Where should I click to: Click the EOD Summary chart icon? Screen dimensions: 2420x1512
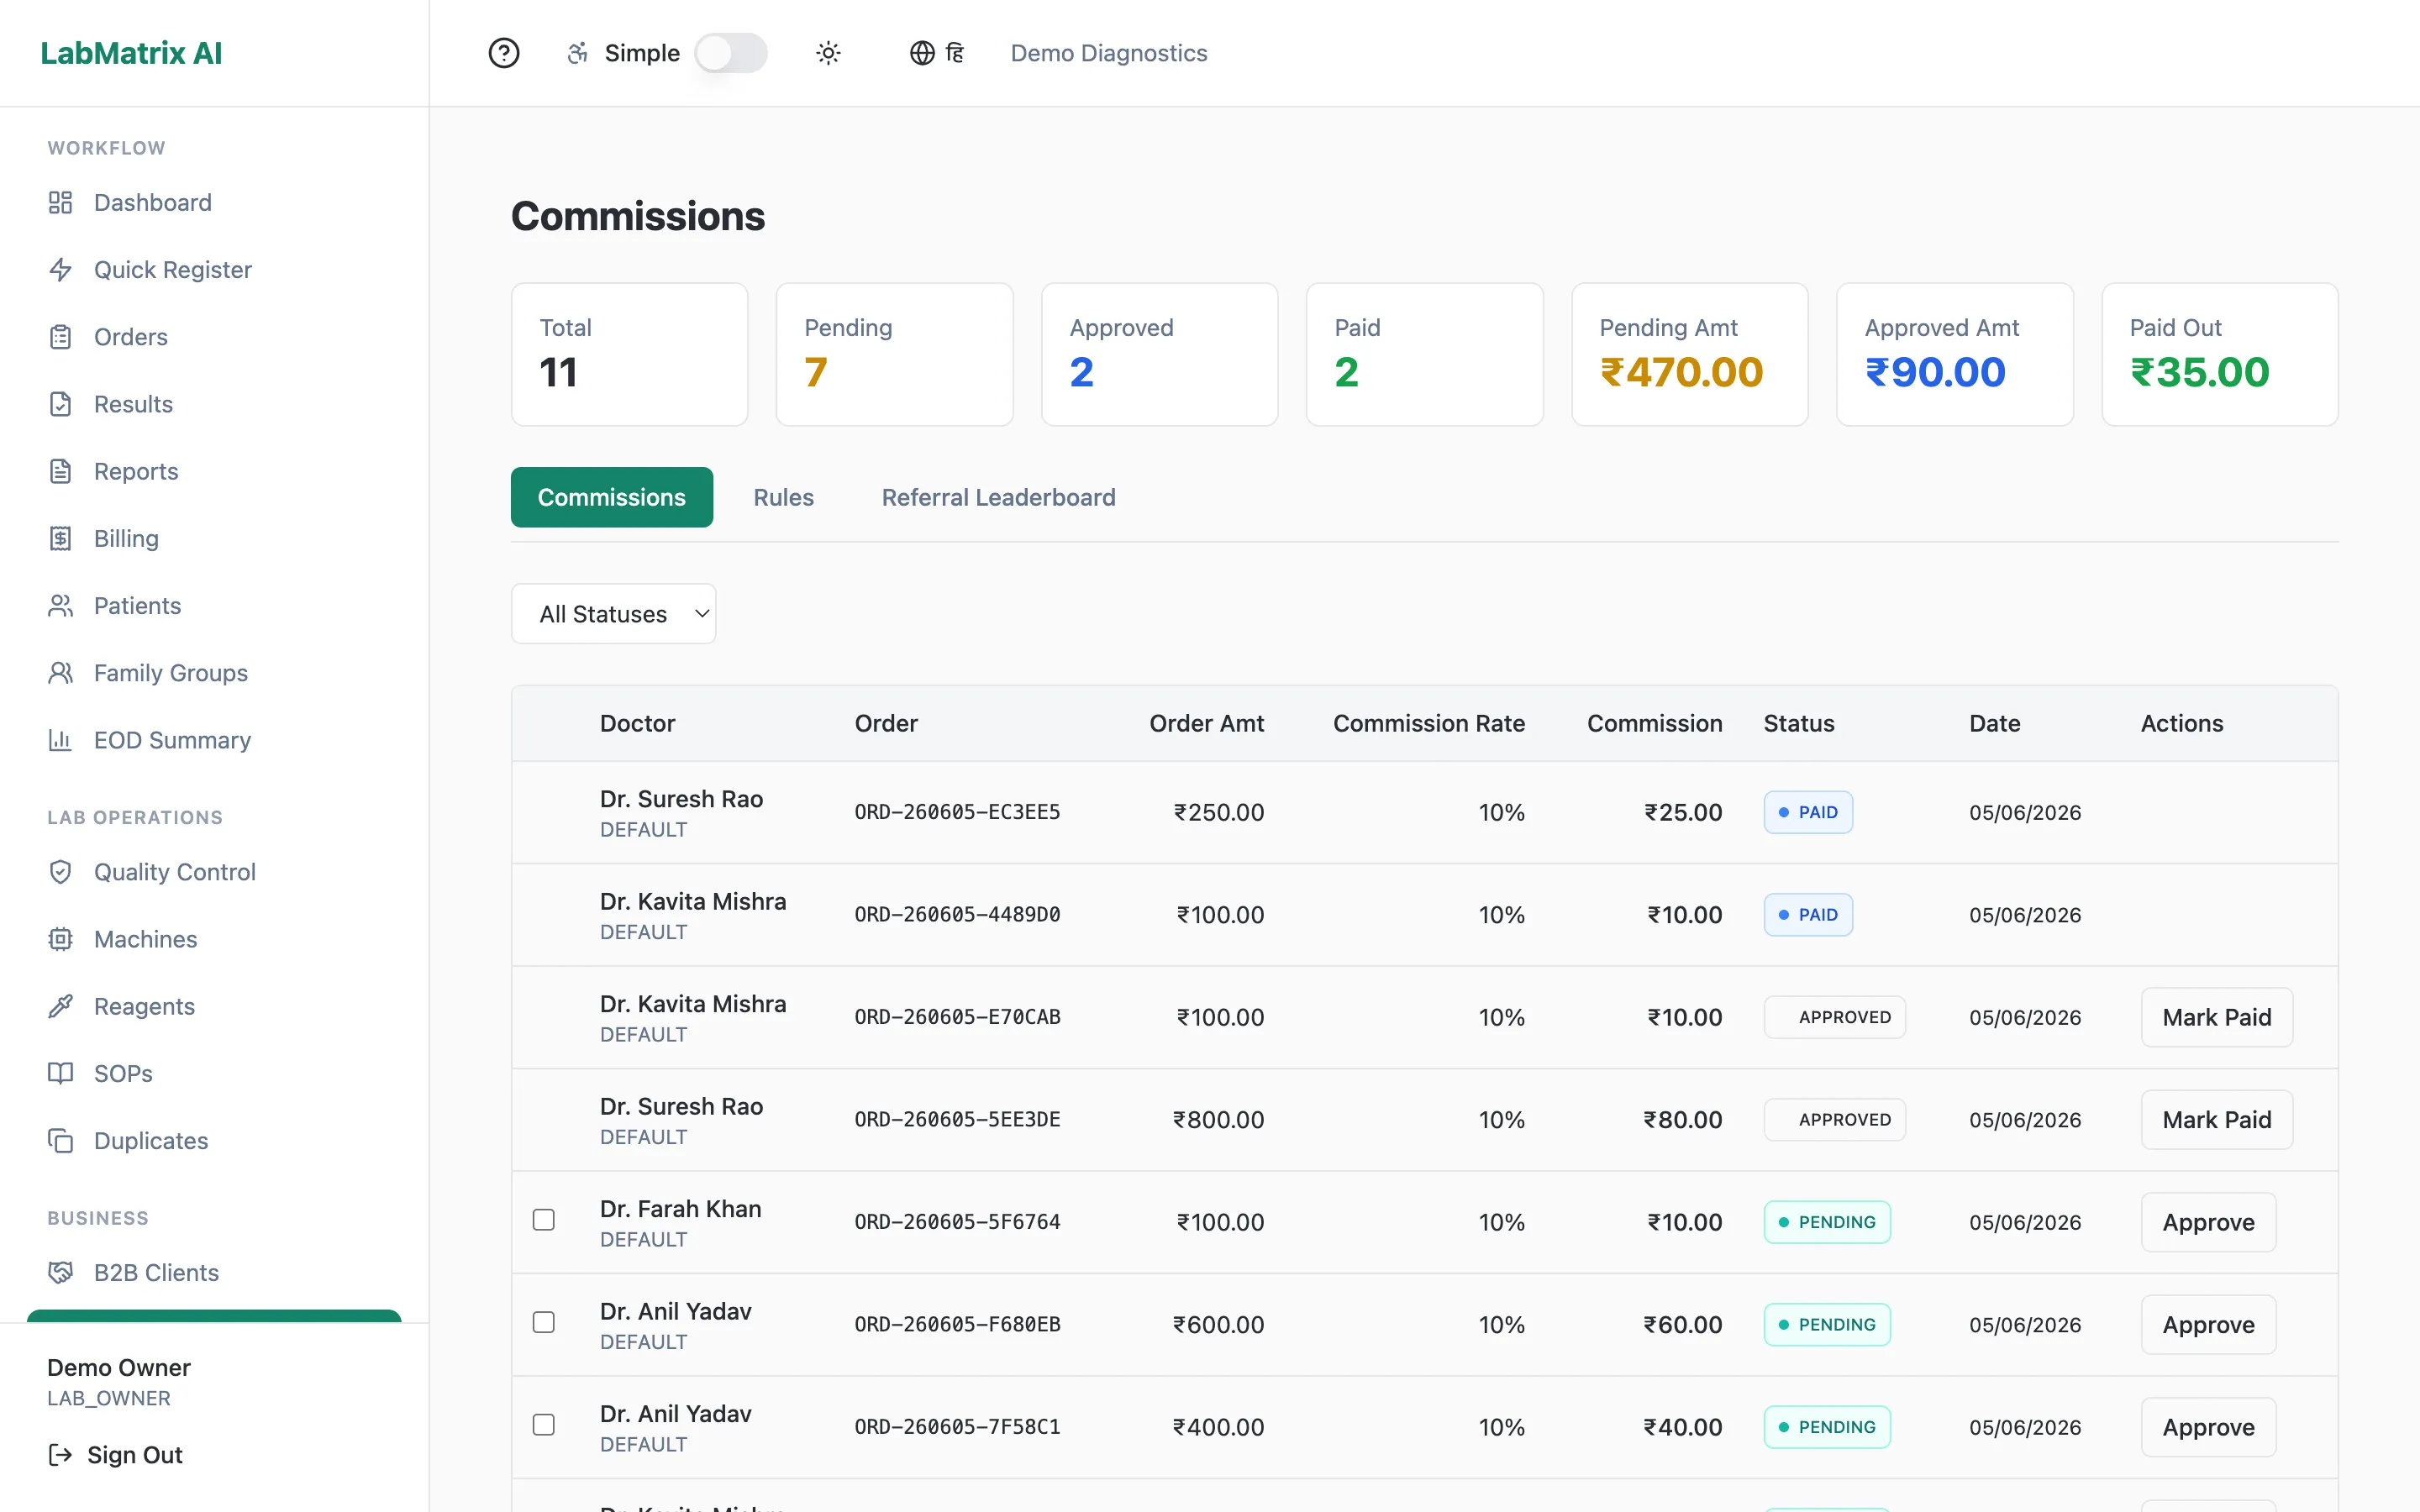(x=61, y=740)
